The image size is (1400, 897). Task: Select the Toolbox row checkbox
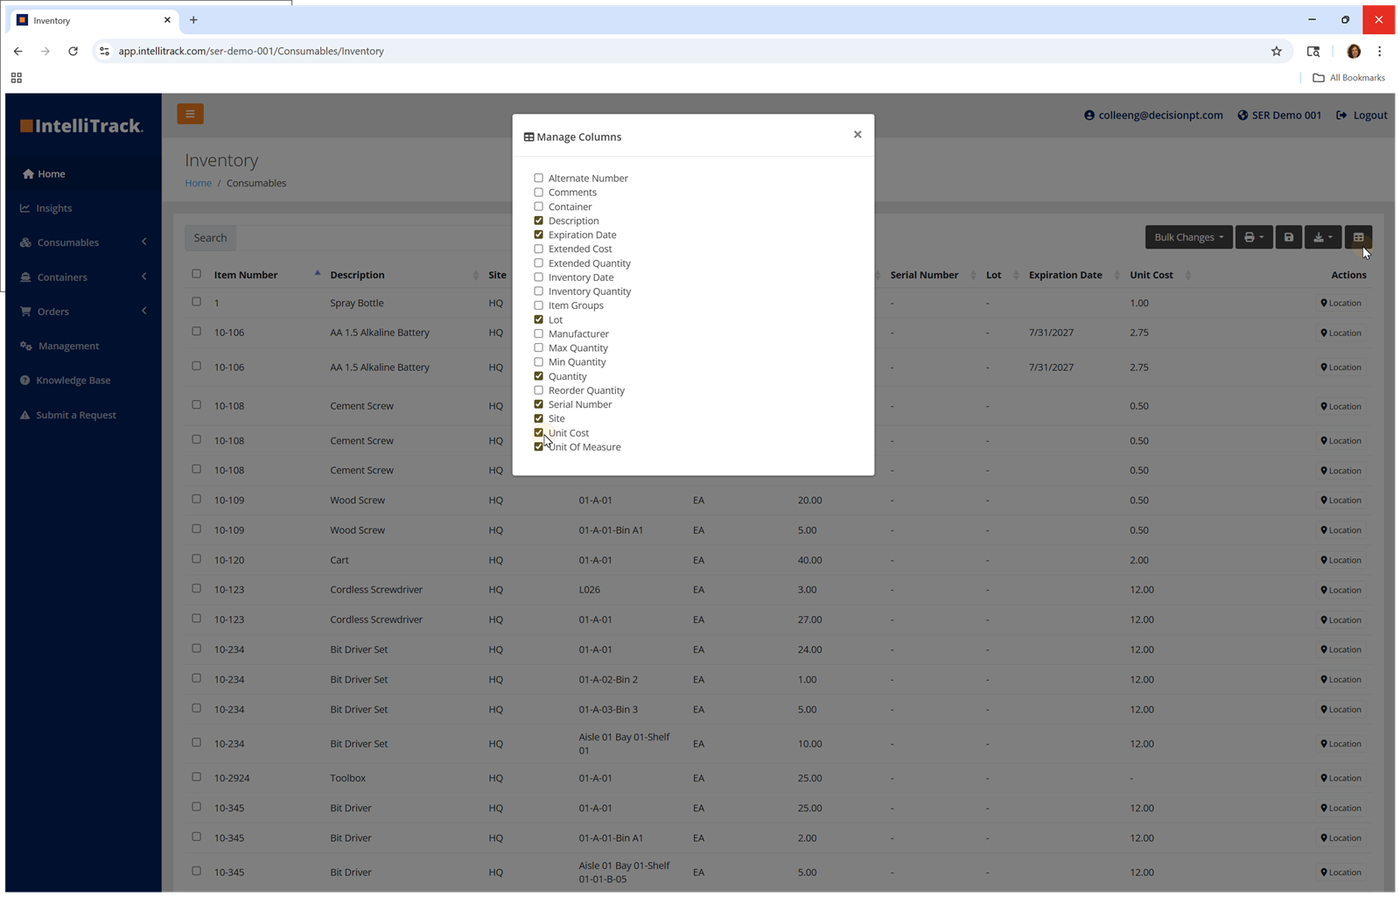[x=196, y=777]
